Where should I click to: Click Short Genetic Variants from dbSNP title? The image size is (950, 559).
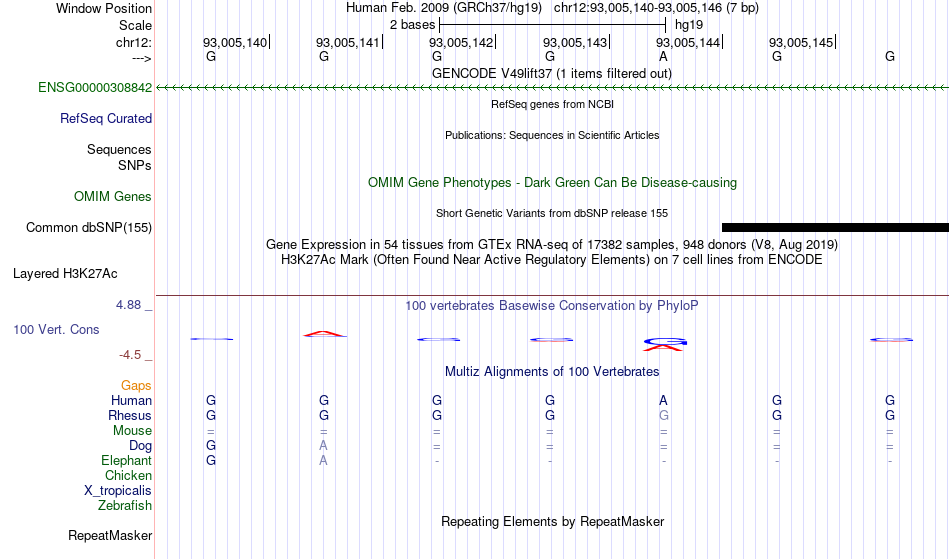click(552, 213)
